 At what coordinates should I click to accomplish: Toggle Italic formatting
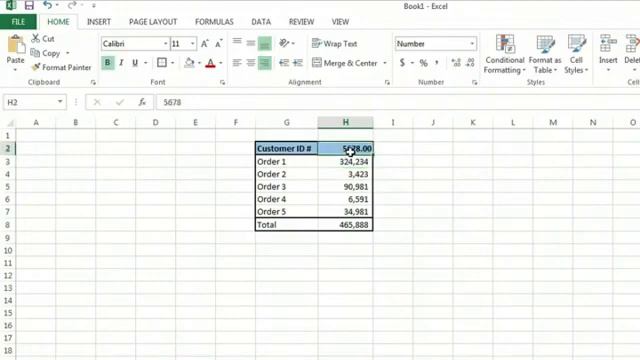pyautogui.click(x=121, y=63)
